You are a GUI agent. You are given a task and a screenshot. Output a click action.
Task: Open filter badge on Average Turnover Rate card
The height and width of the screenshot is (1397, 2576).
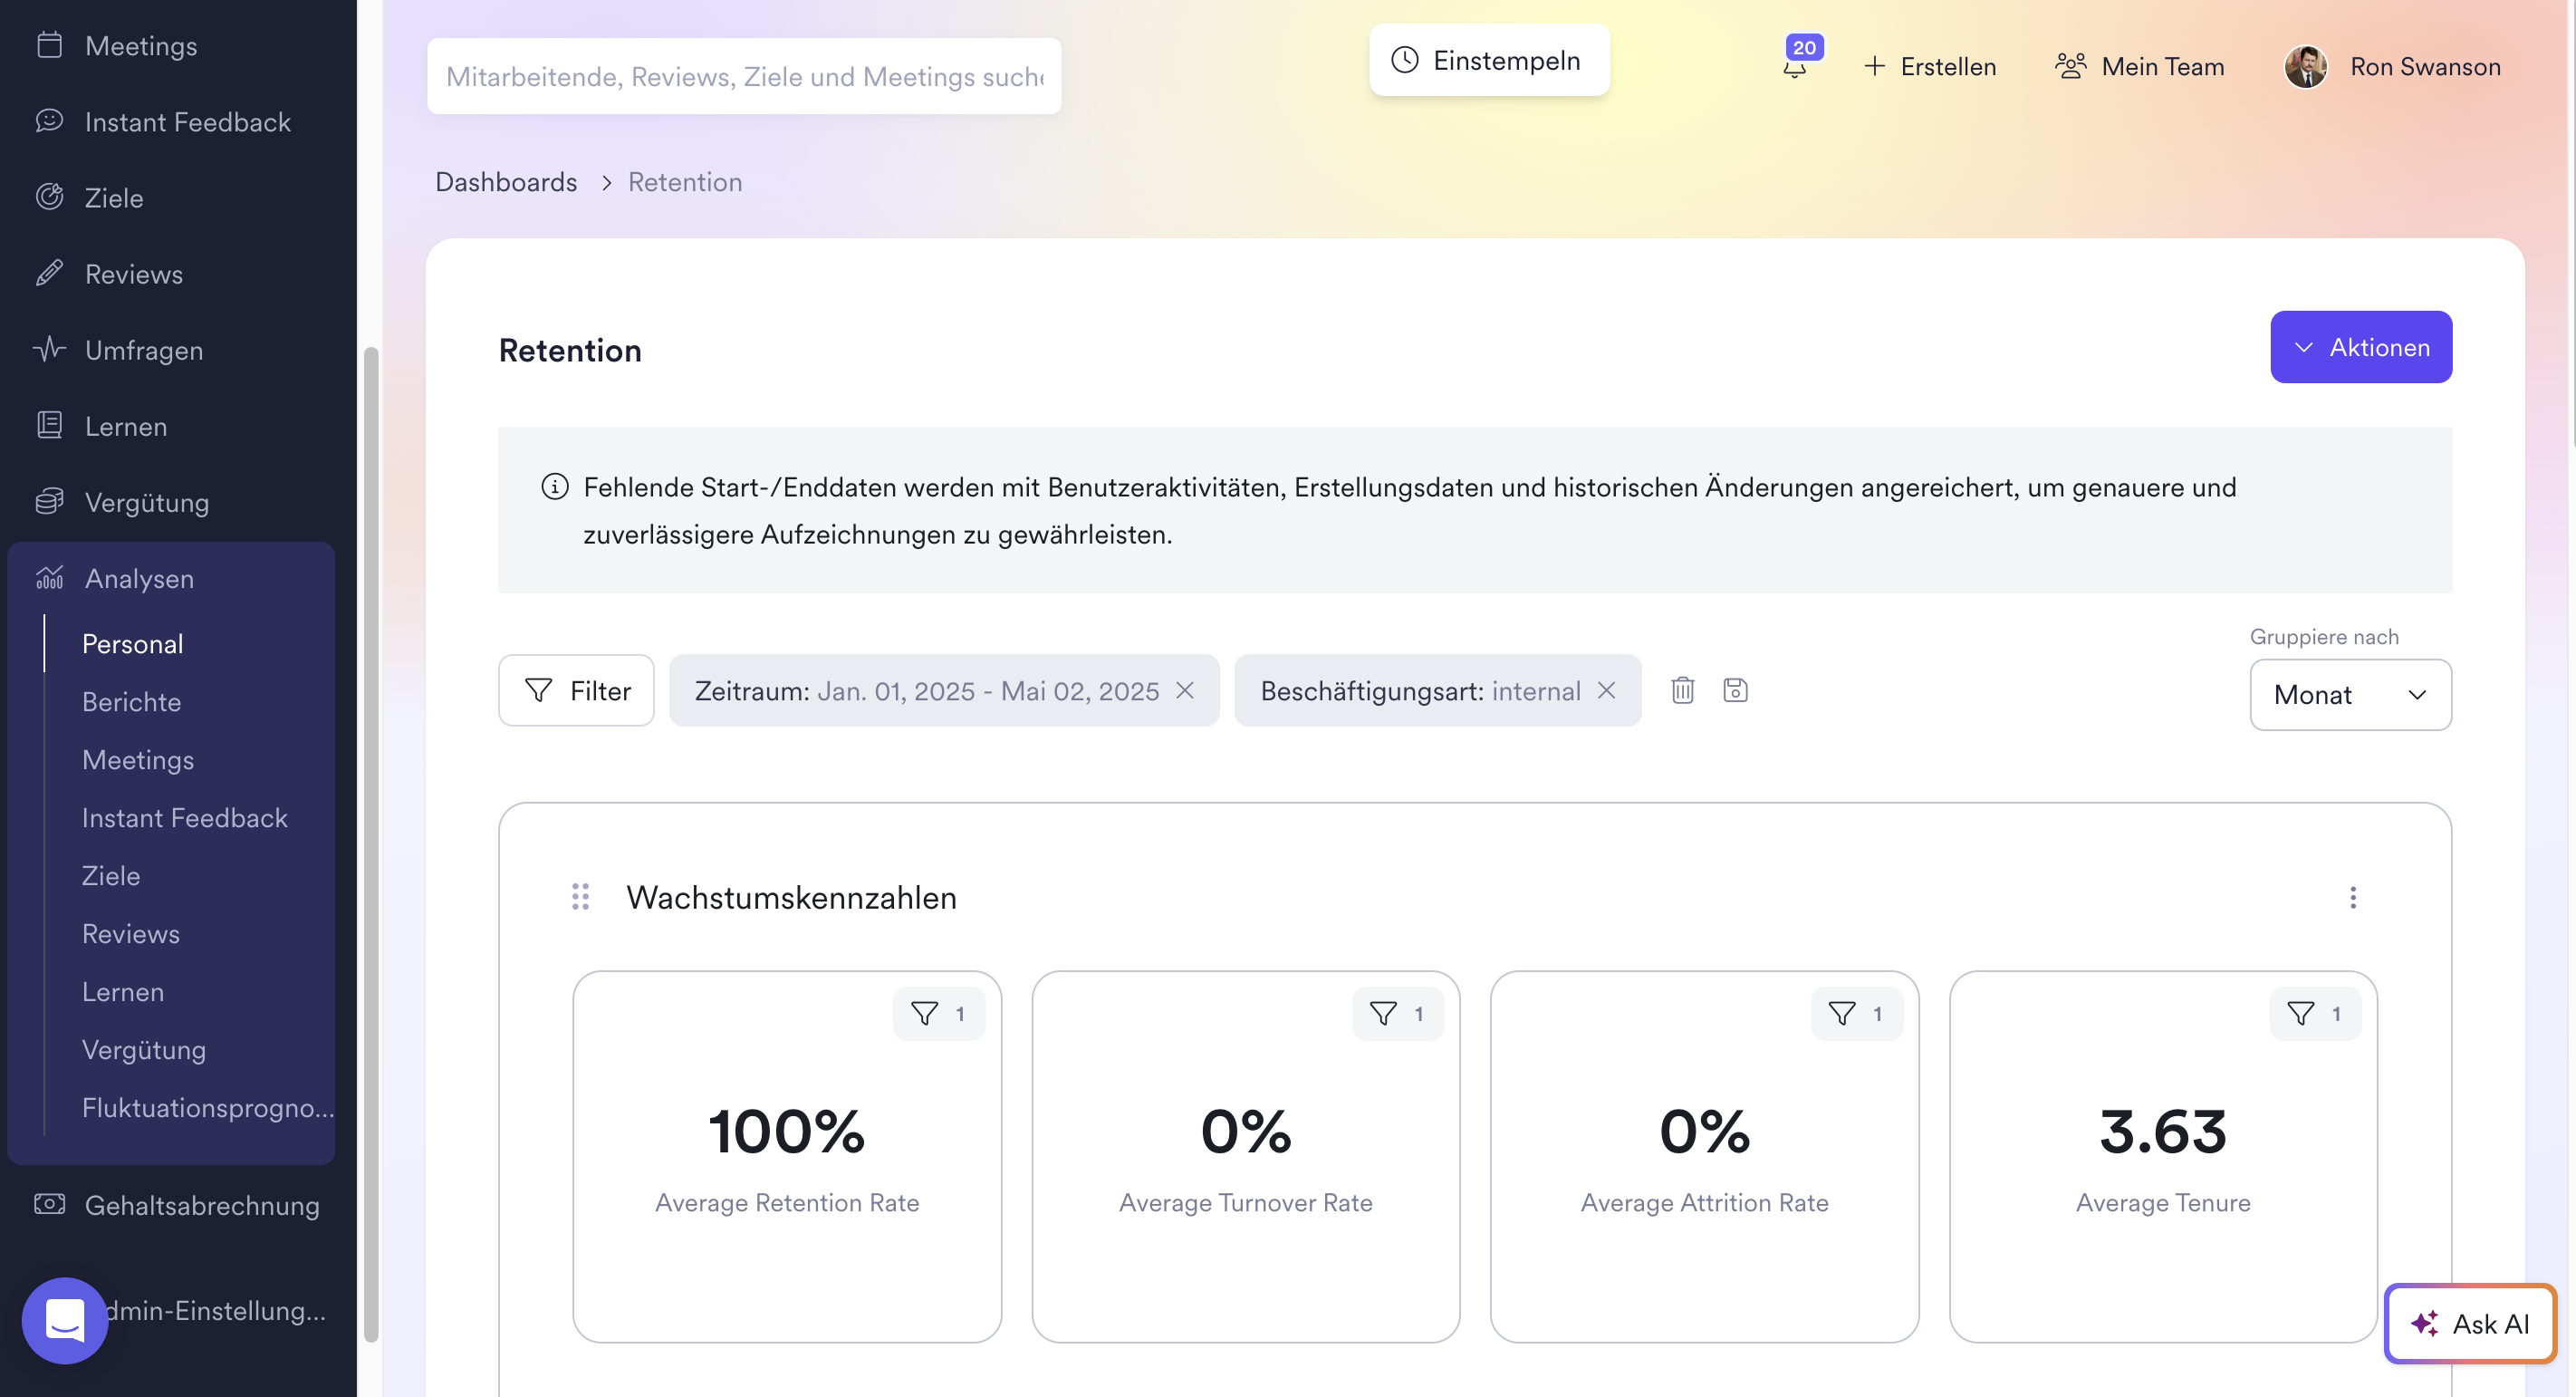coord(1398,1014)
